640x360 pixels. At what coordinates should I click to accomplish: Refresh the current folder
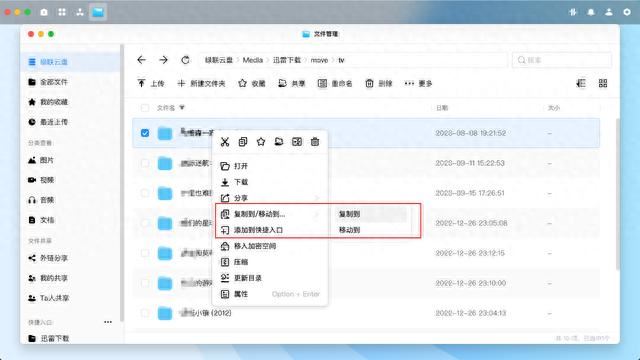click(x=185, y=60)
